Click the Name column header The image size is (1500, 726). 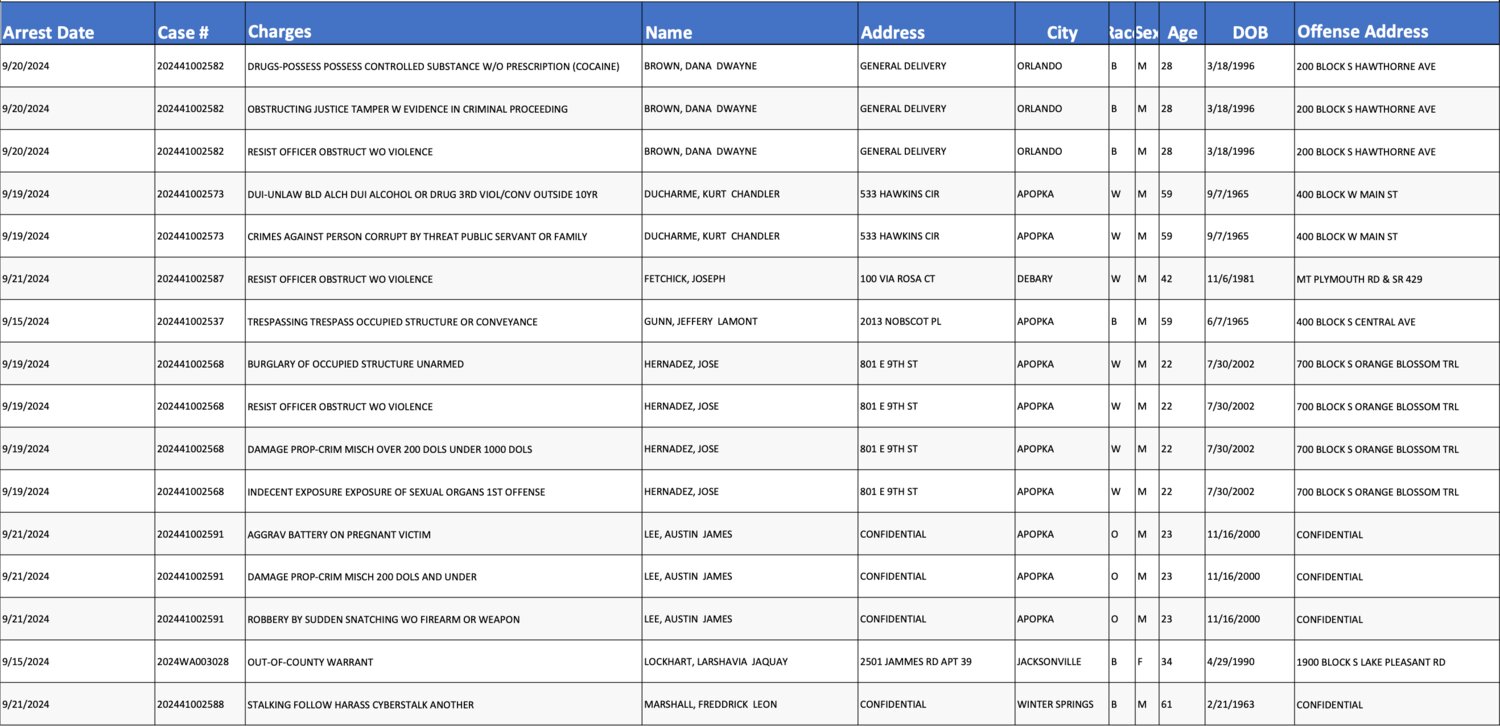pyautogui.click(x=750, y=23)
